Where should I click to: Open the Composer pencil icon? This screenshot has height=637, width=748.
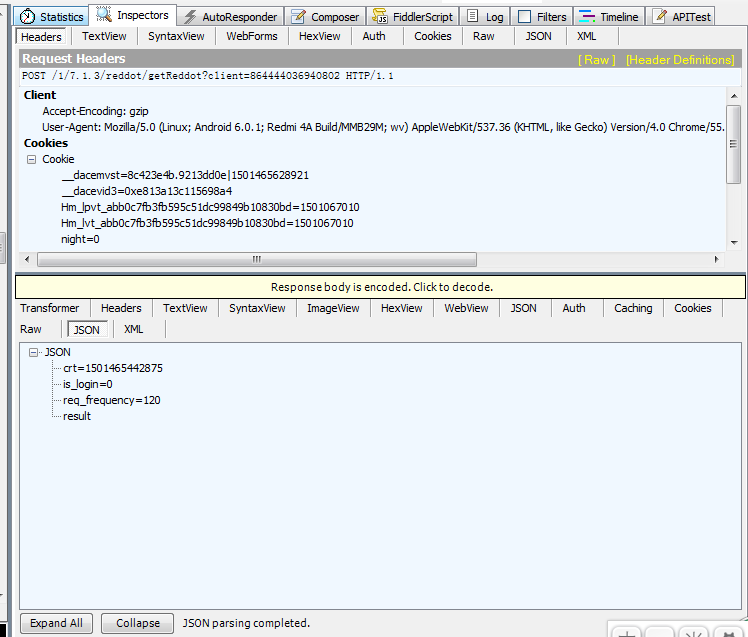click(298, 17)
